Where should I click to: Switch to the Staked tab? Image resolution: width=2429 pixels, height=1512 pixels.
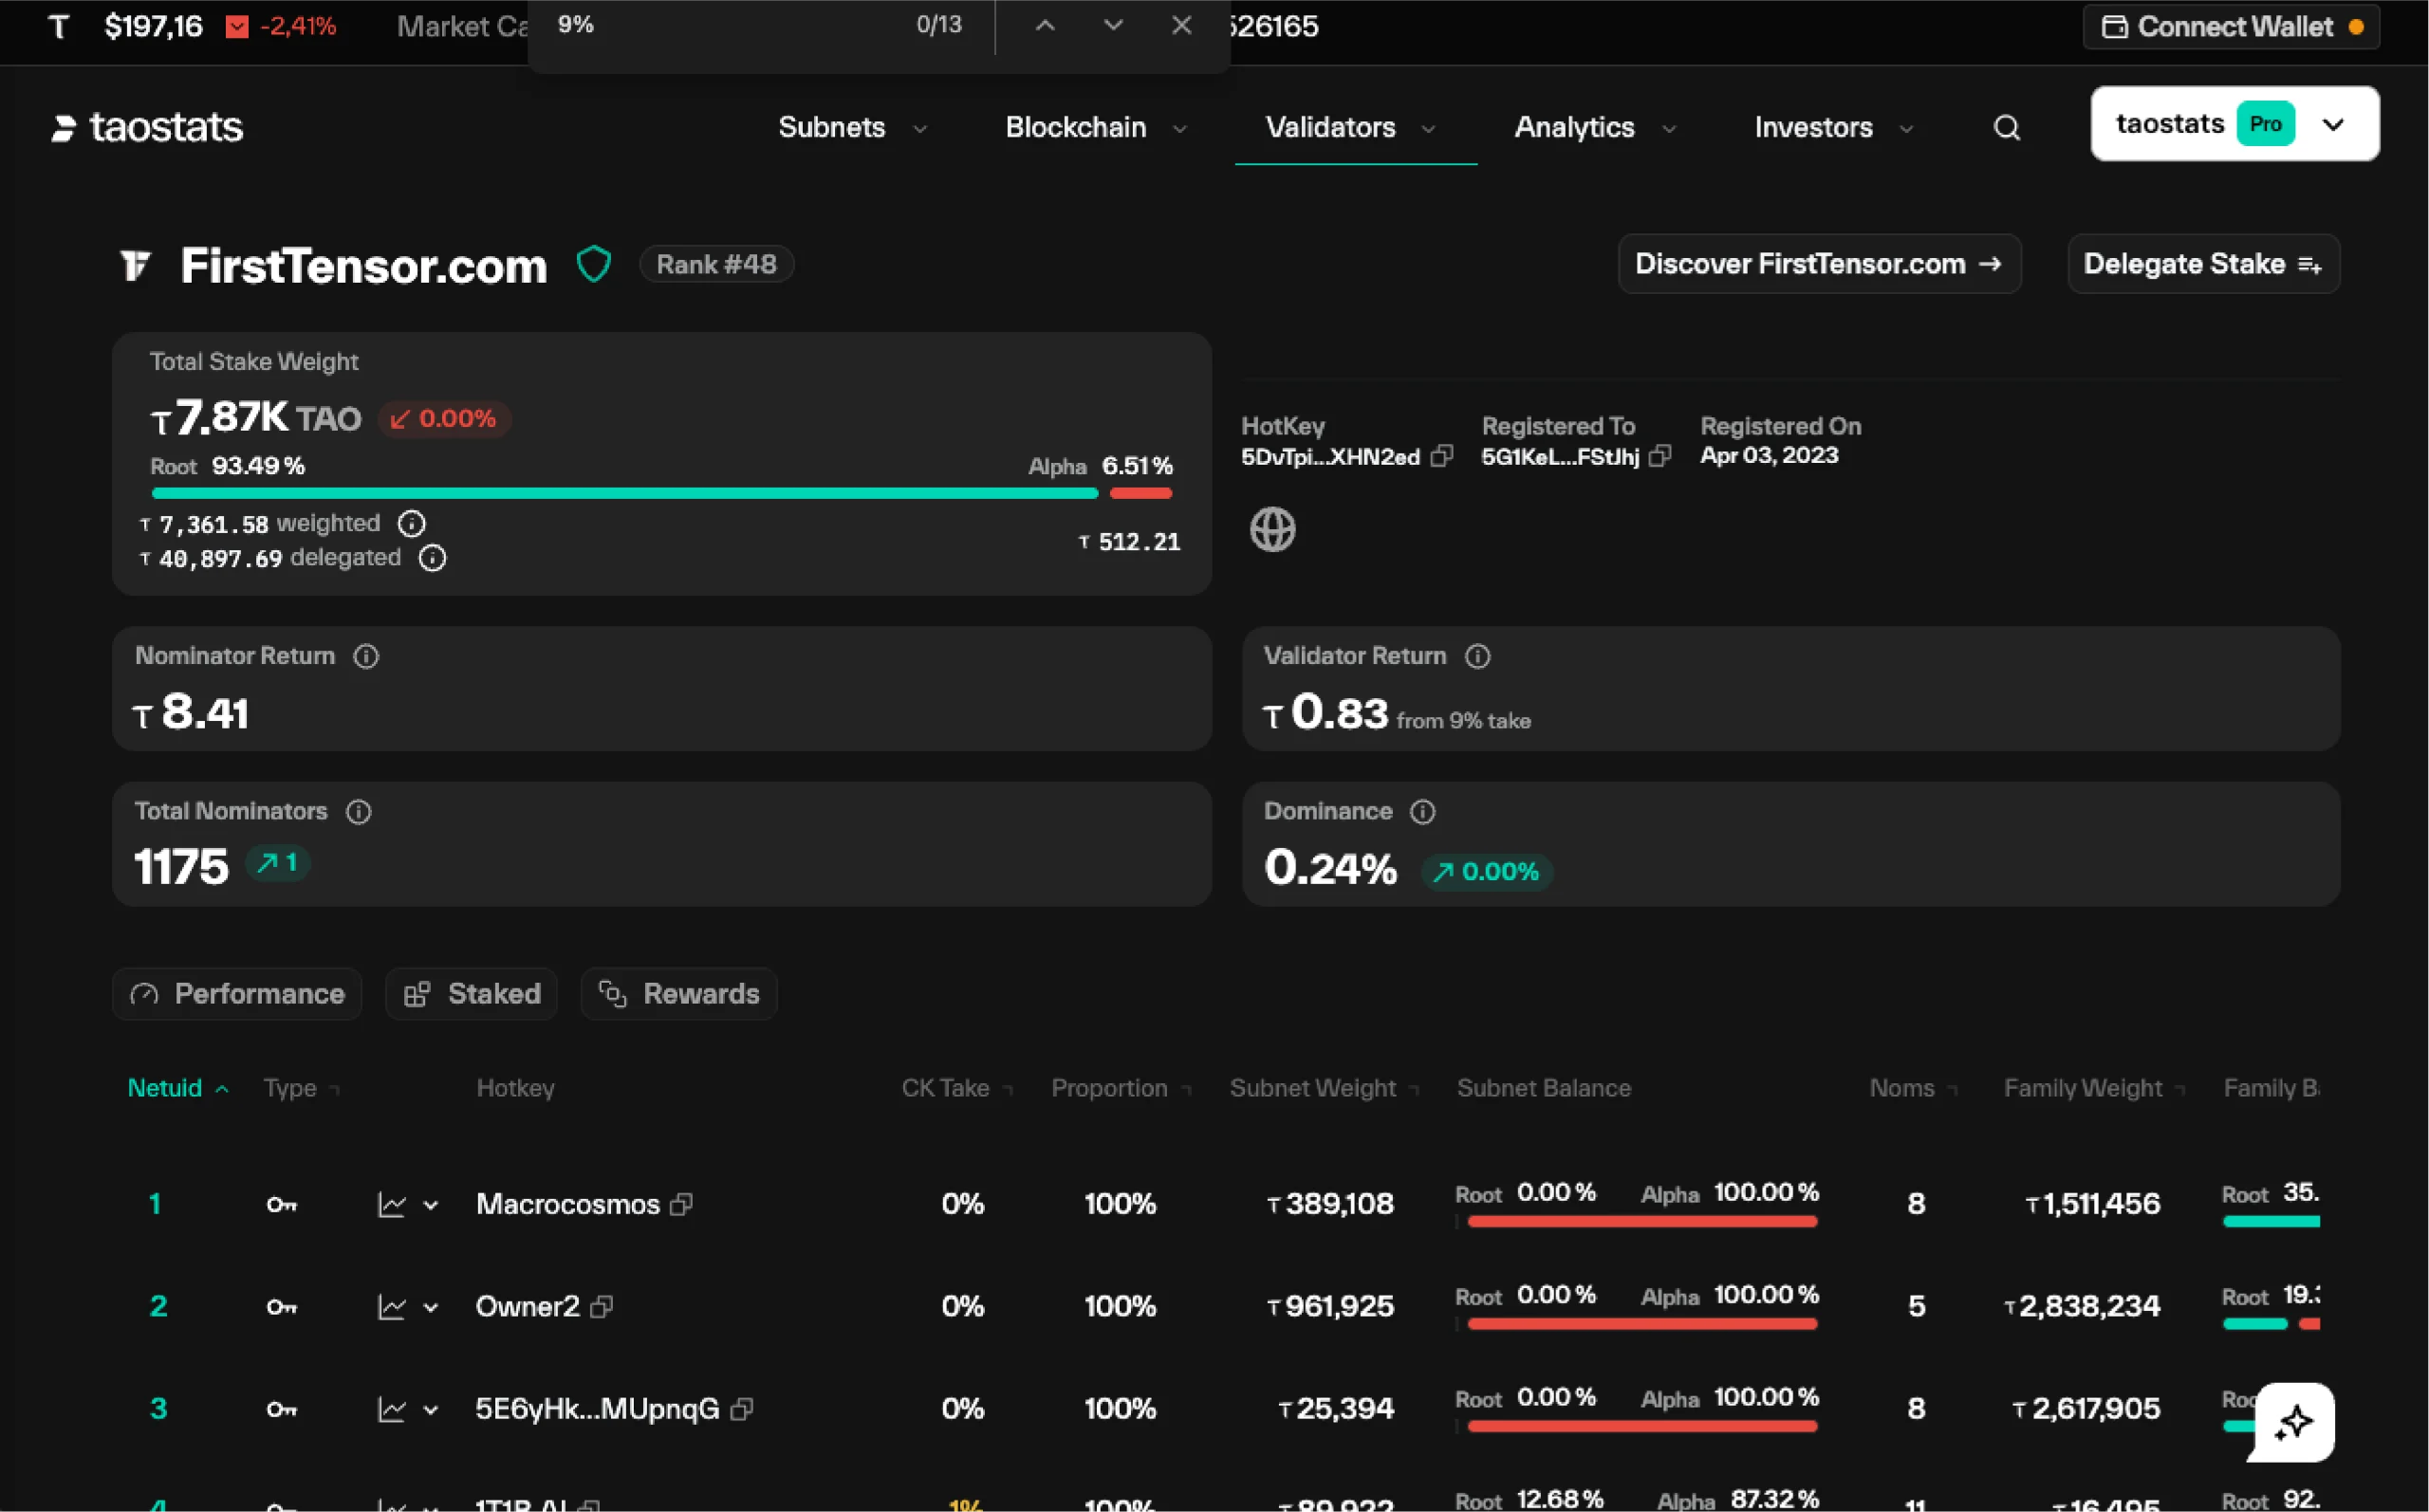click(471, 994)
